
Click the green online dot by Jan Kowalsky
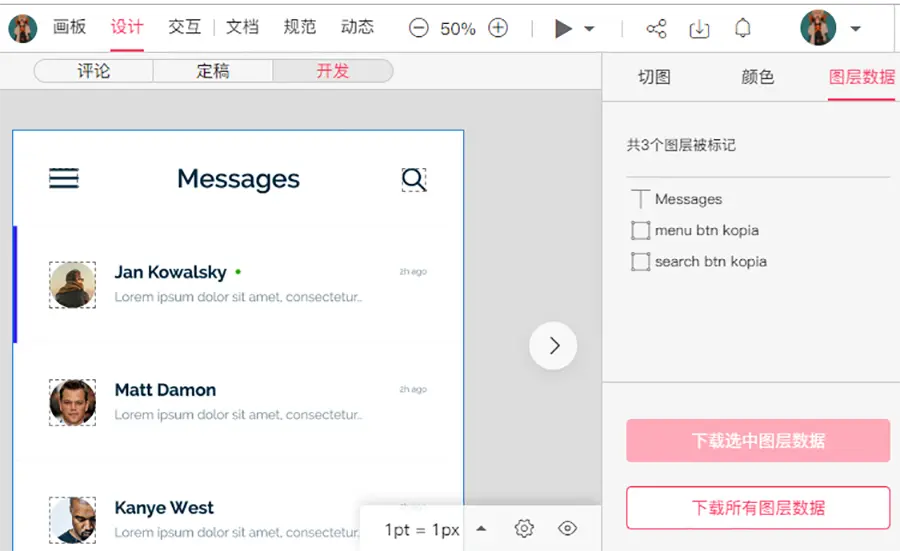point(238,272)
